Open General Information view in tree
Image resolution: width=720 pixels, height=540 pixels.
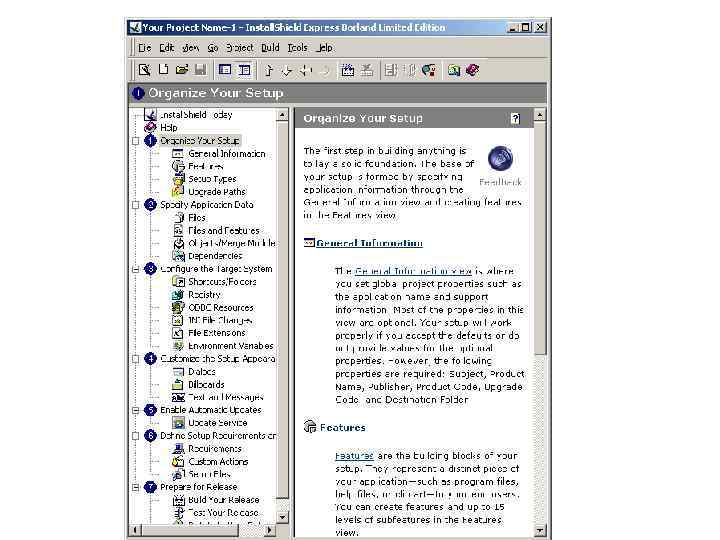(227, 153)
